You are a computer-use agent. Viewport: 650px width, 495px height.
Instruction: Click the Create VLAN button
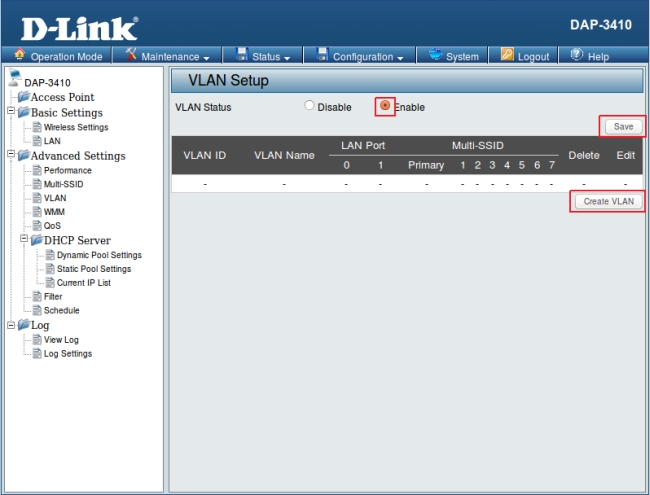608,202
